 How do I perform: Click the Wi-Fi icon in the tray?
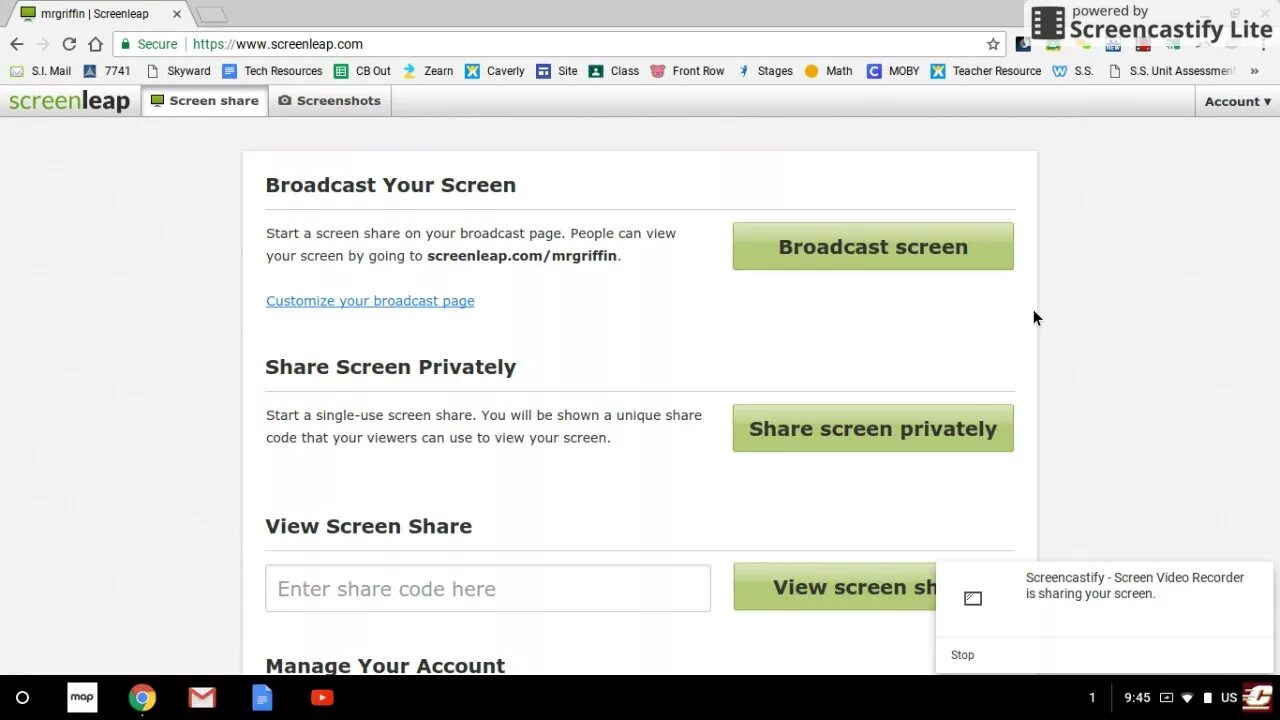tap(1187, 698)
